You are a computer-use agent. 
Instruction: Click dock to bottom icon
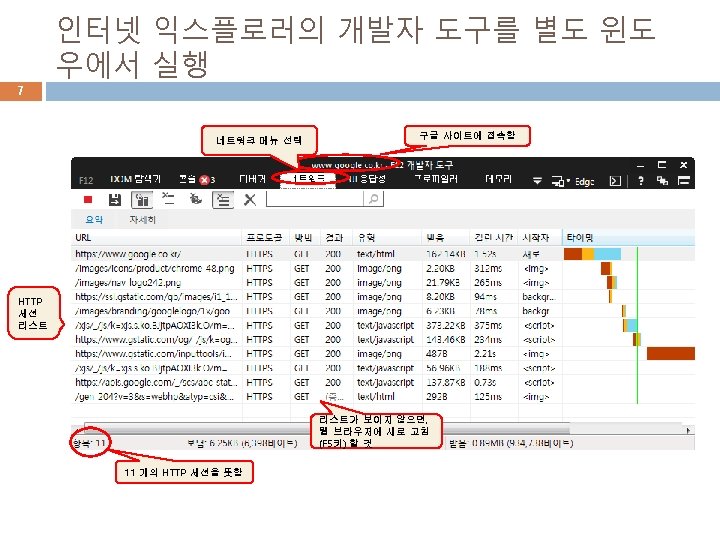(x=684, y=181)
